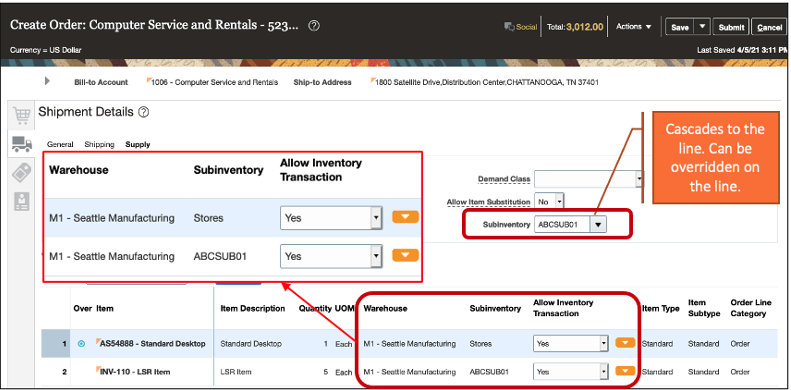Click the Last Saved timestamp
Image resolution: width=791 pixels, height=390 pixels.
742,50
